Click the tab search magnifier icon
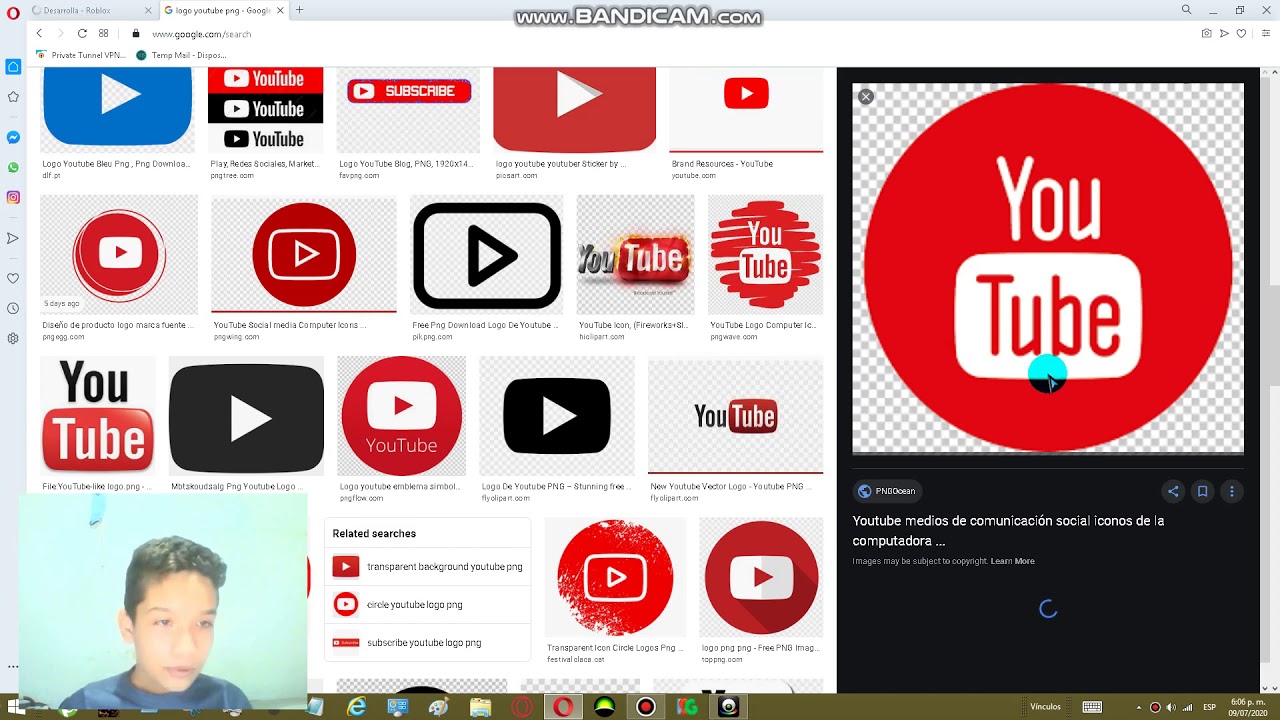1280x720 pixels. click(x=1186, y=10)
